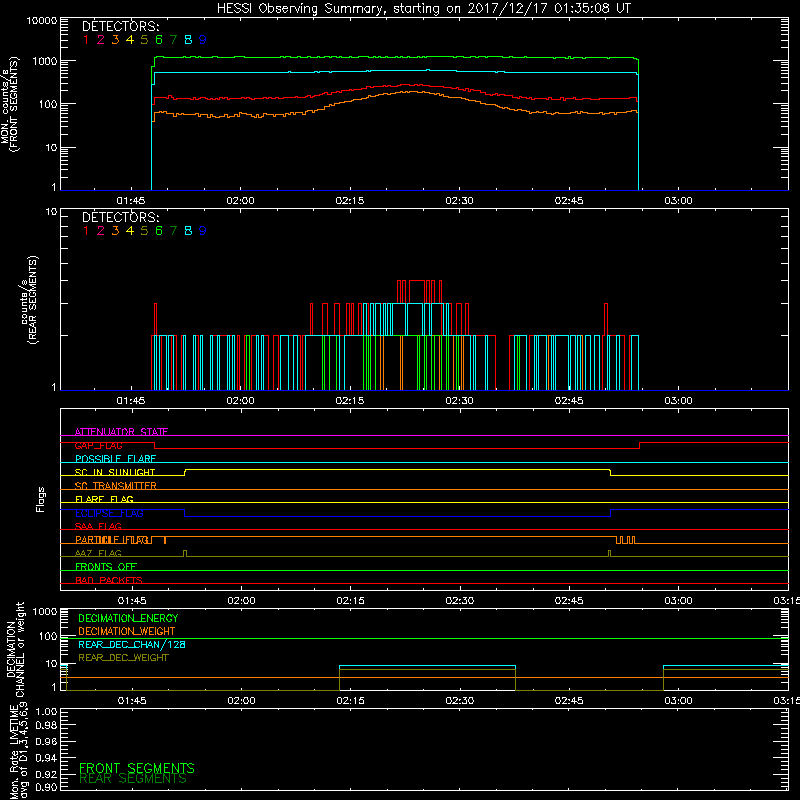The height and width of the screenshot is (800, 800).
Task: Click orange detector 3 in rear segments legend
Action: pos(115,231)
